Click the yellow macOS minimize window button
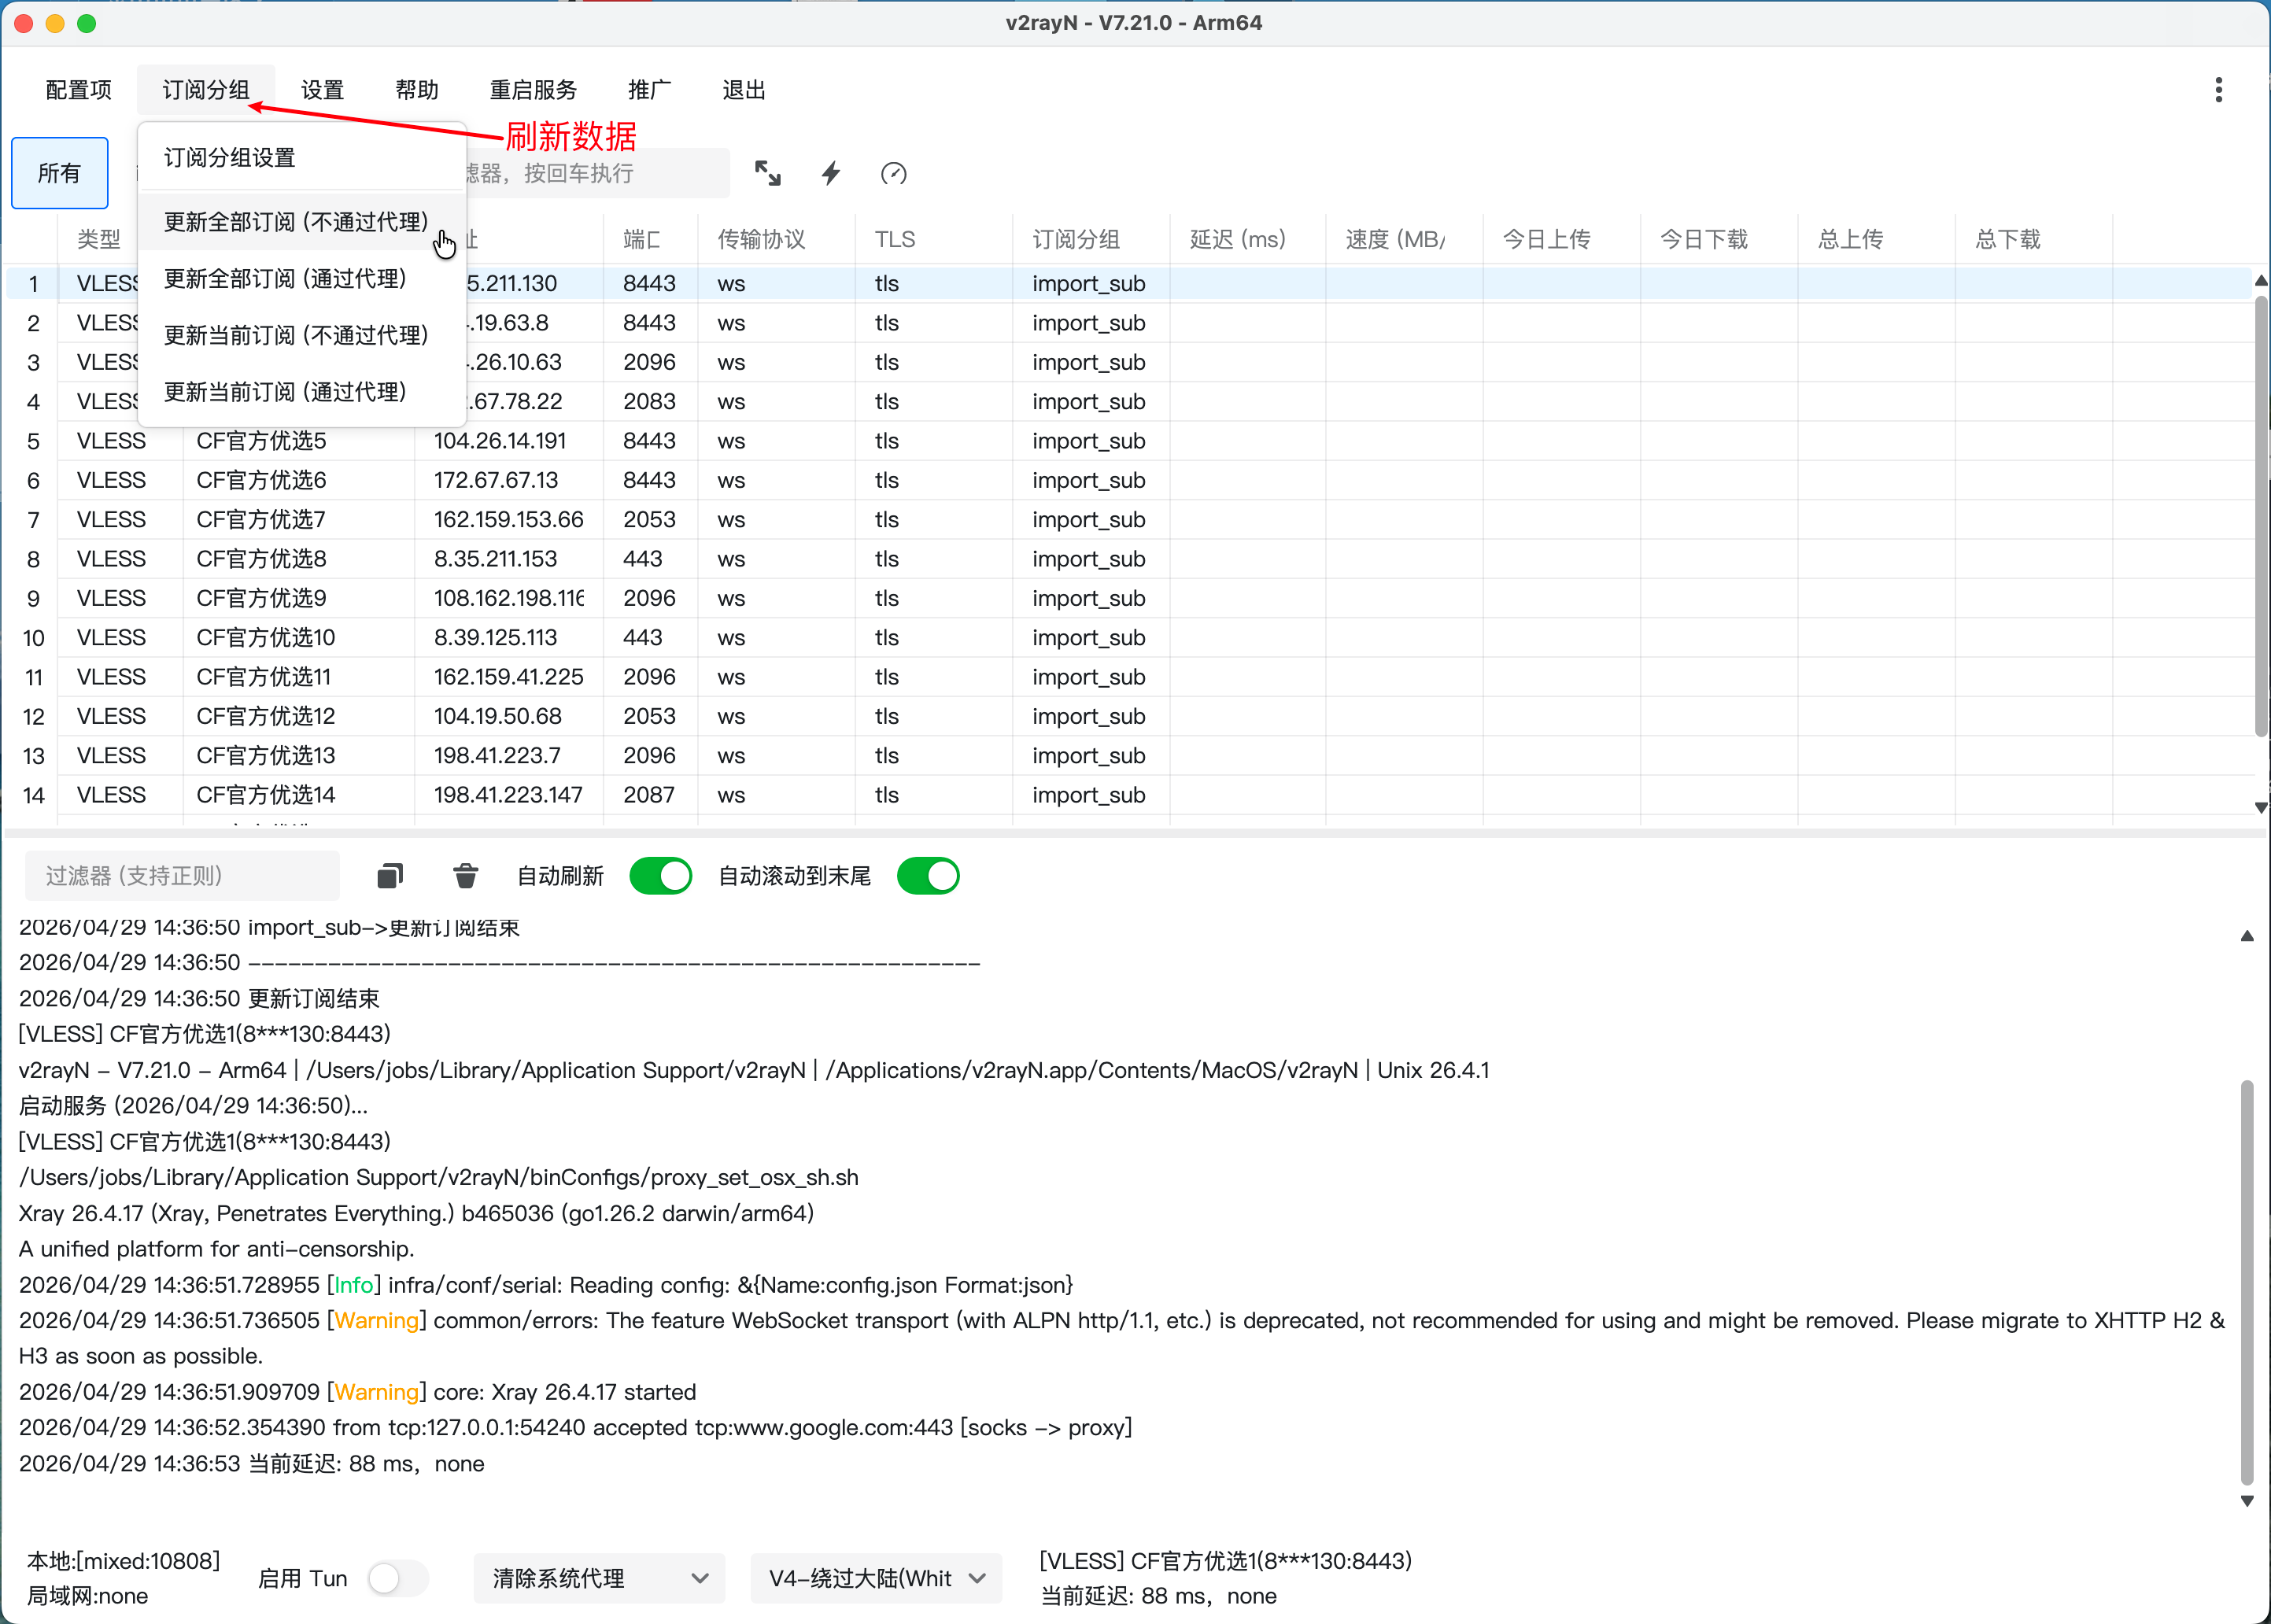 tap(55, 23)
